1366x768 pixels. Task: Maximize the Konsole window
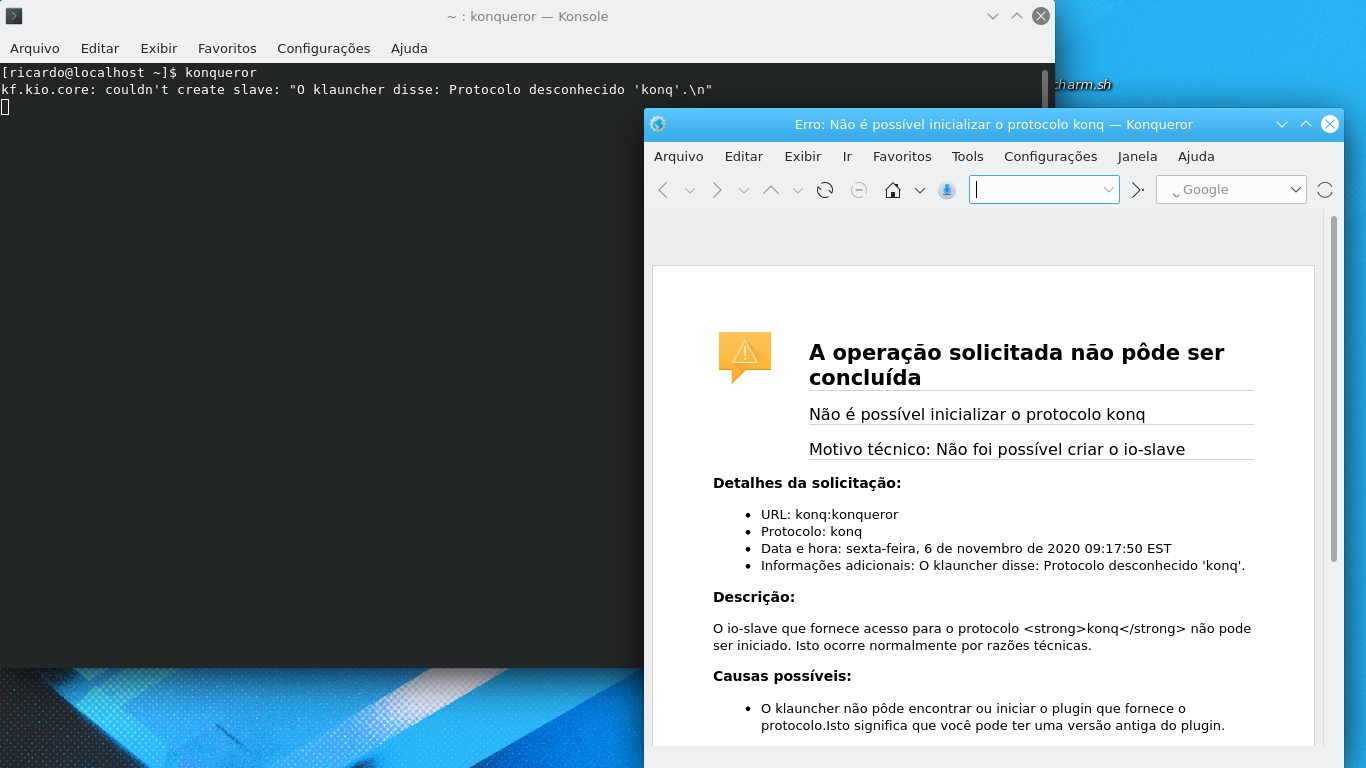pos(1017,16)
